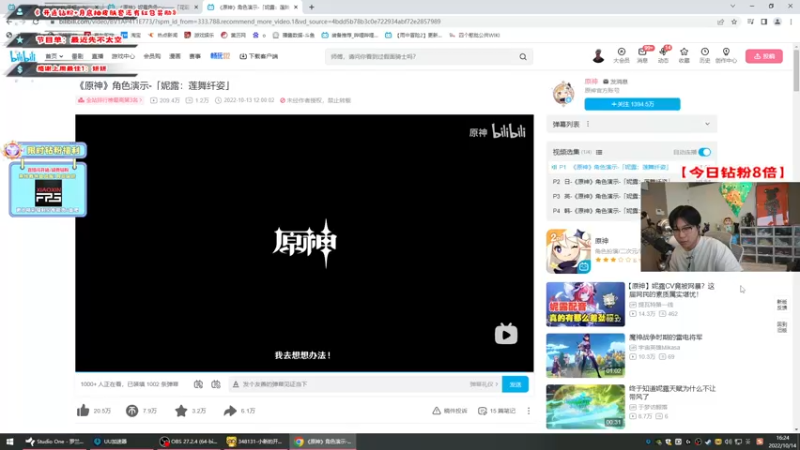Screen dimensions: 800x450
Task: Open the 大会员 membership icon
Action: pos(621,56)
